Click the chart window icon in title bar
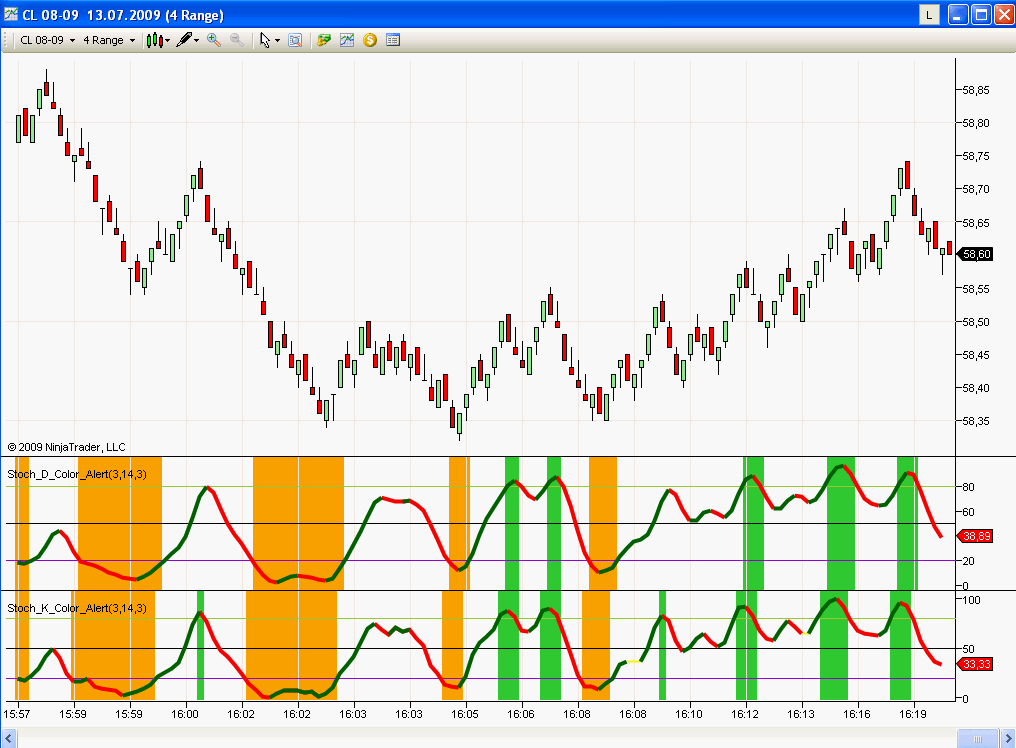Viewport: 1016px width, 748px height. 10,14
